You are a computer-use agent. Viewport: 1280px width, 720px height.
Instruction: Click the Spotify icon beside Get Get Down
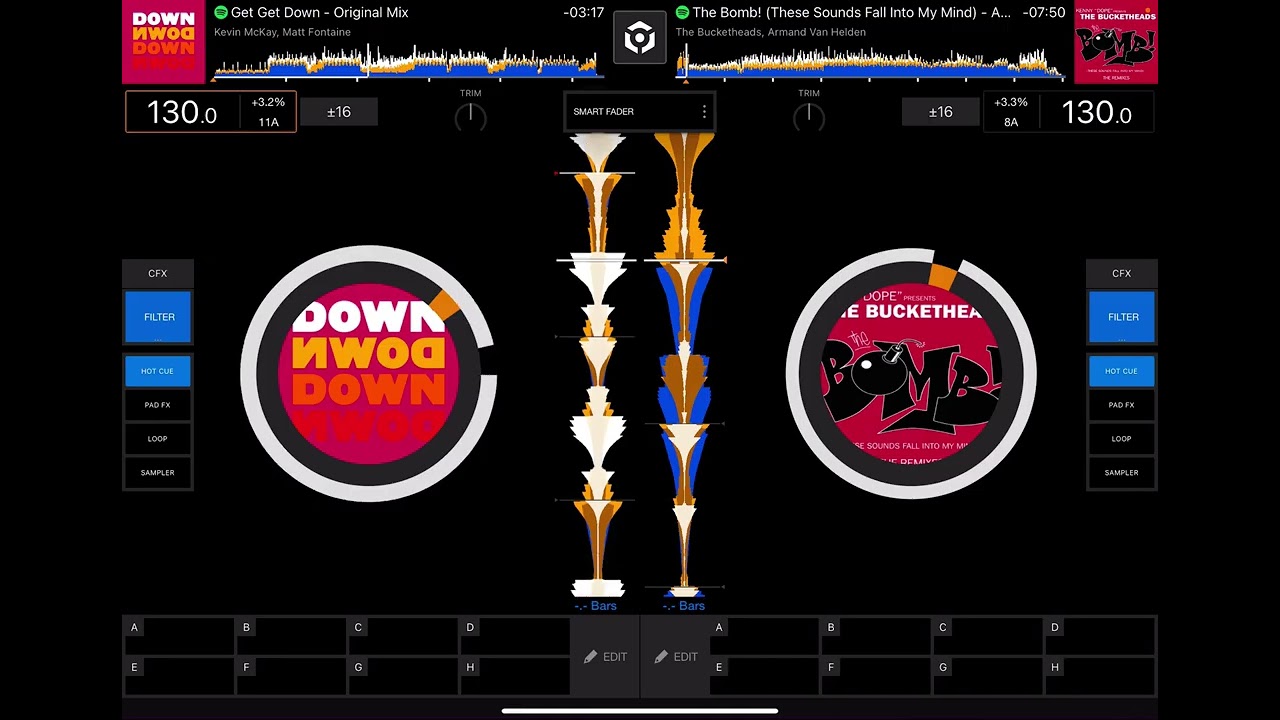221,12
